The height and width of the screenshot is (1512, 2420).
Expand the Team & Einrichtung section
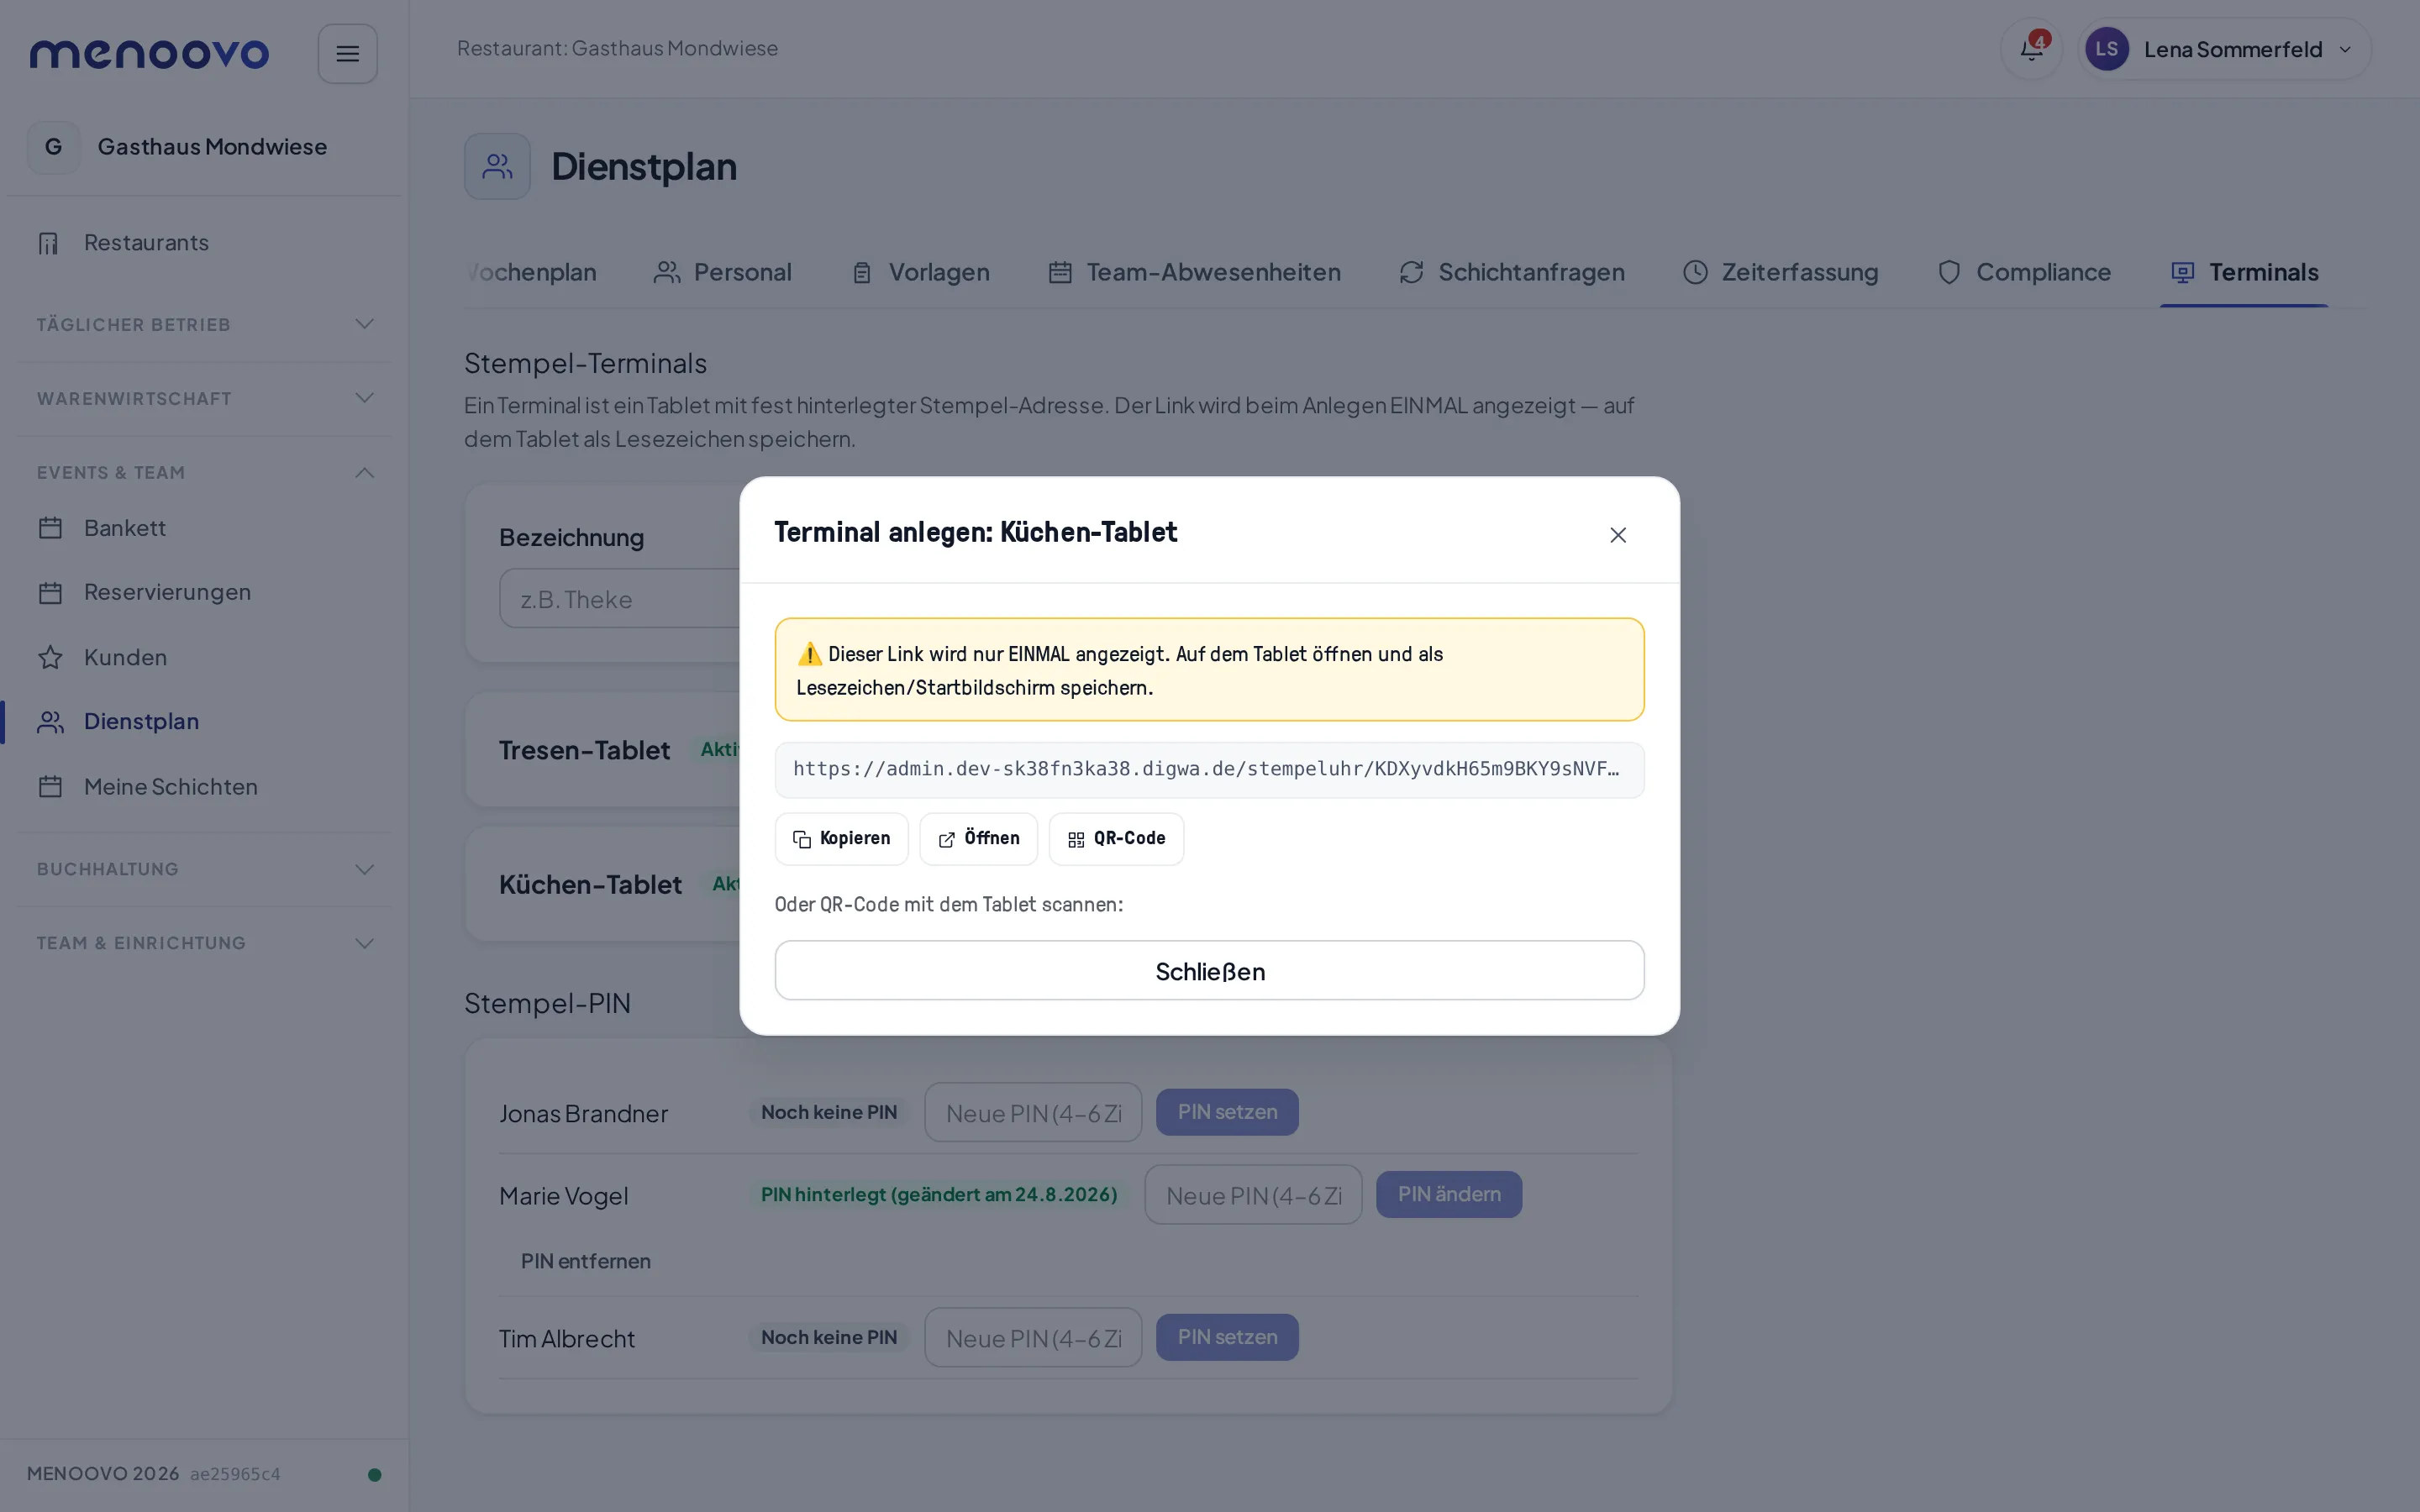point(204,943)
